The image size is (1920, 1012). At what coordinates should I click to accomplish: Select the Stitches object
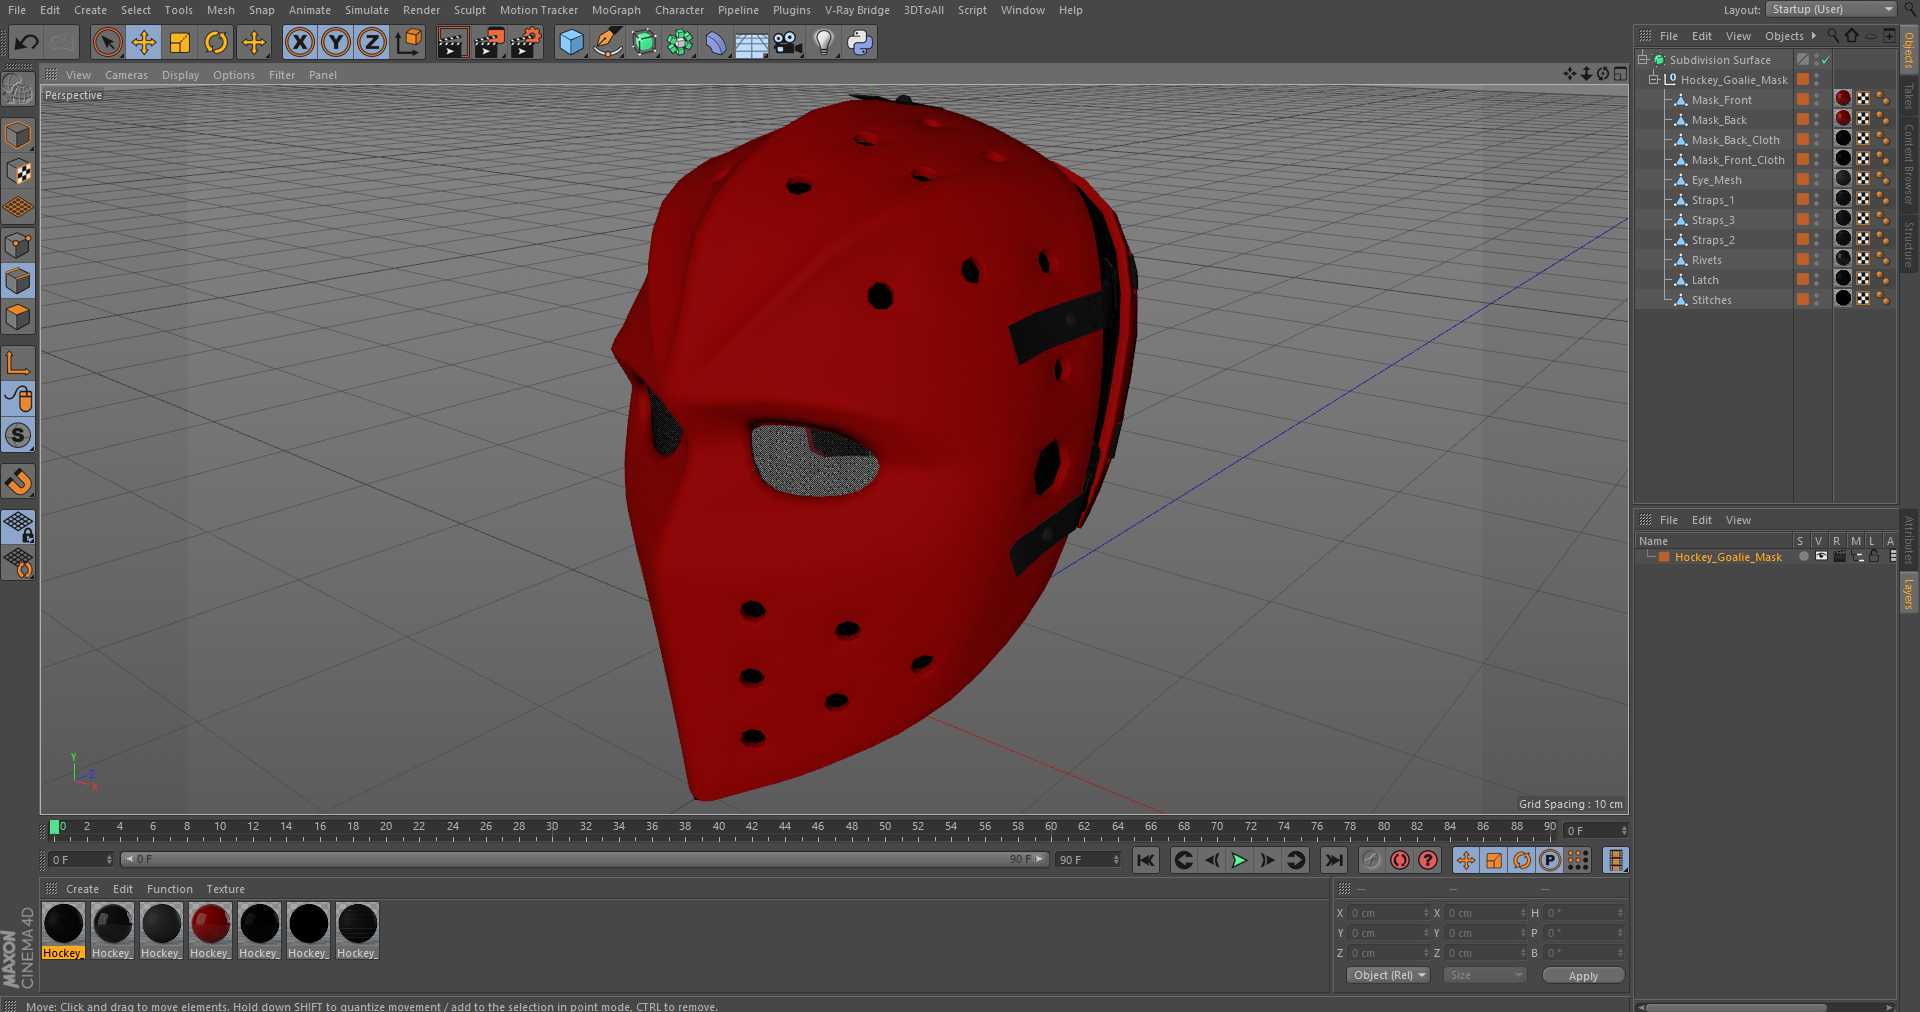[x=1711, y=300]
